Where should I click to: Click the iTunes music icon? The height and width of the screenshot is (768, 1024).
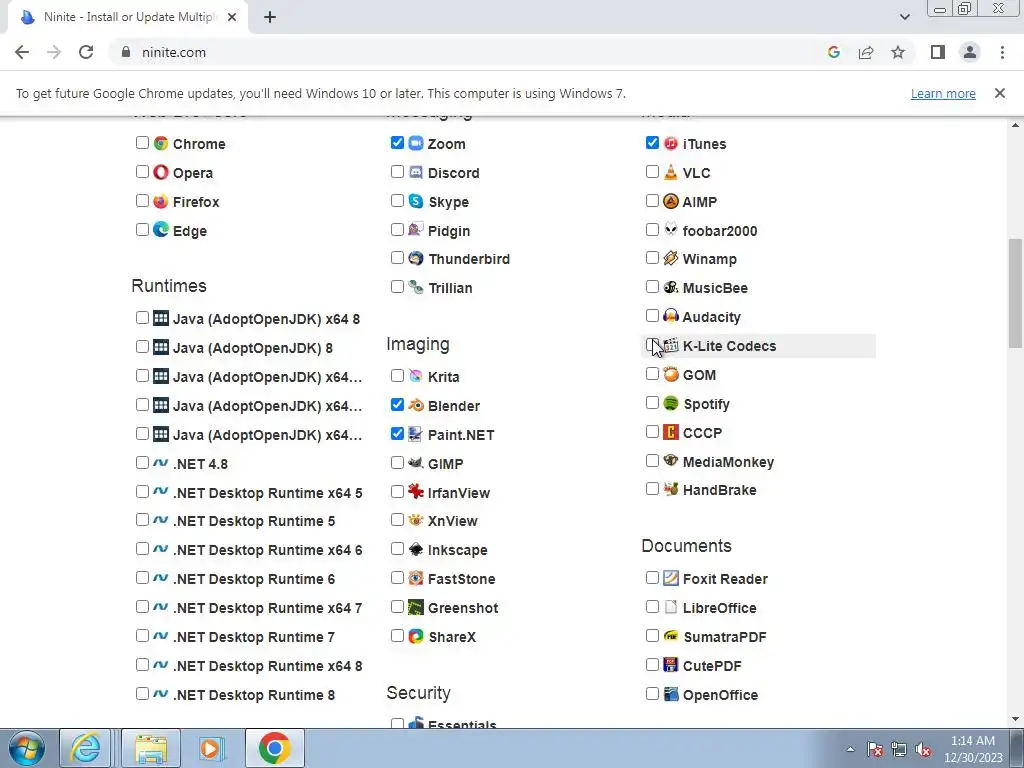pyautogui.click(x=671, y=143)
